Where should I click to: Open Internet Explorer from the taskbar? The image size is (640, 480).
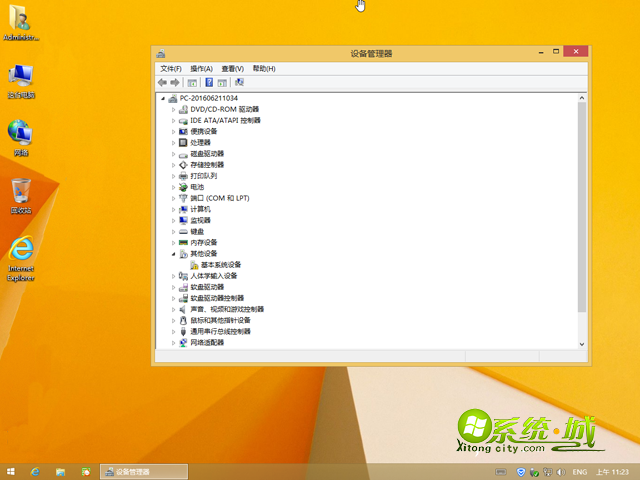[36, 472]
